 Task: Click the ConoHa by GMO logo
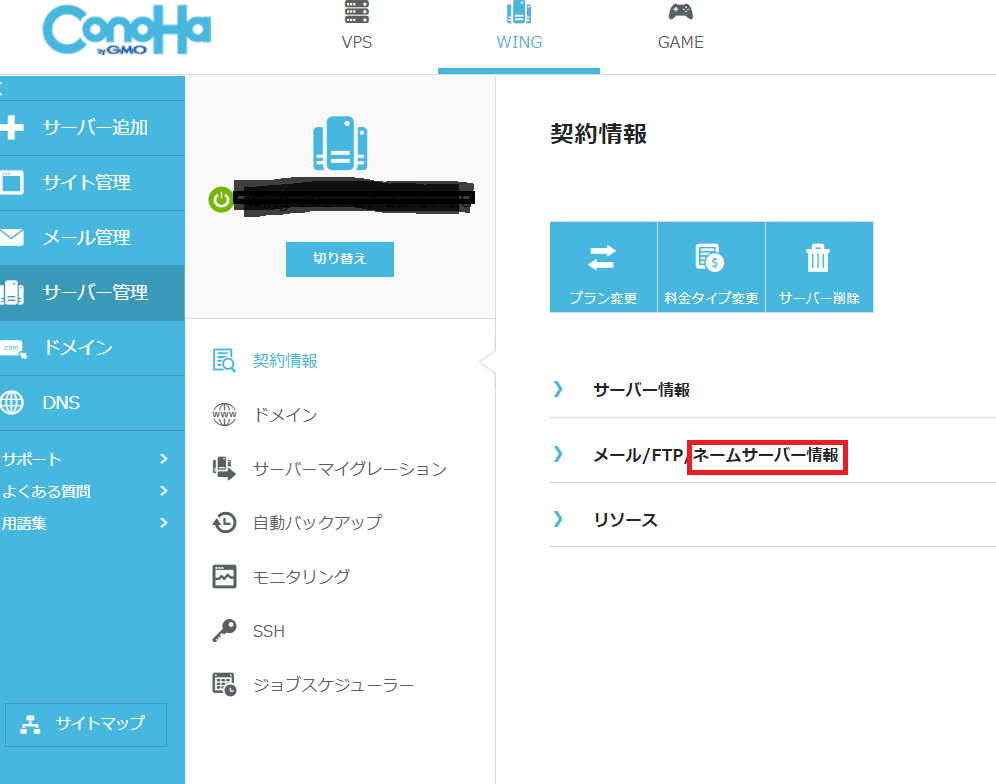(x=126, y=30)
